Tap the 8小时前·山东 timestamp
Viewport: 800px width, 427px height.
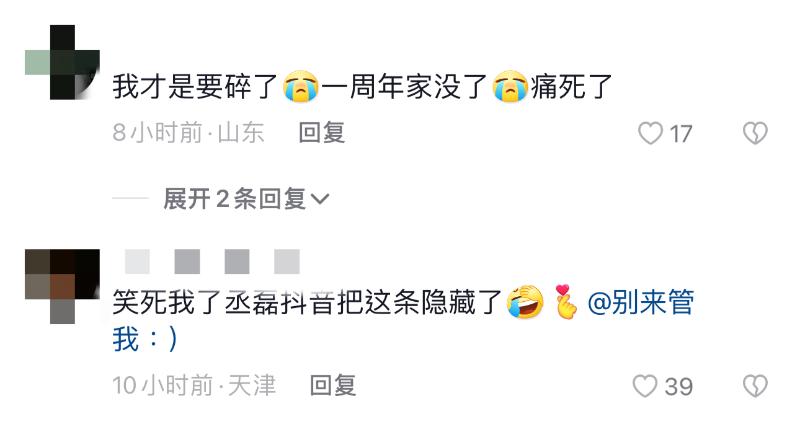tap(188, 133)
